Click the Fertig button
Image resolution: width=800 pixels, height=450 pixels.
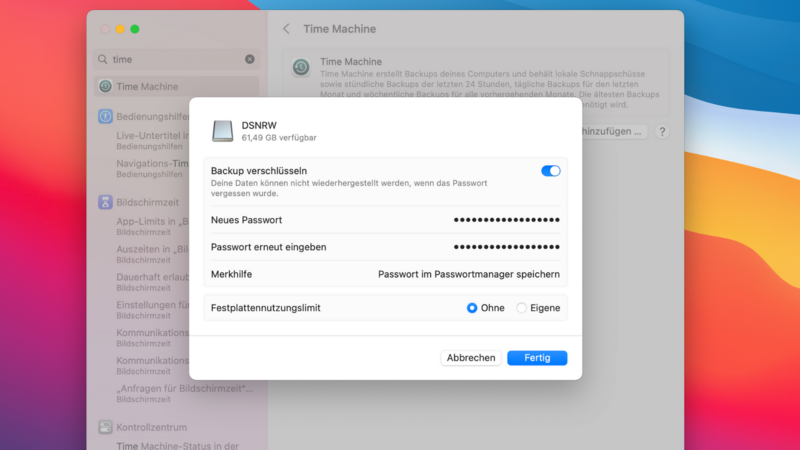click(537, 358)
